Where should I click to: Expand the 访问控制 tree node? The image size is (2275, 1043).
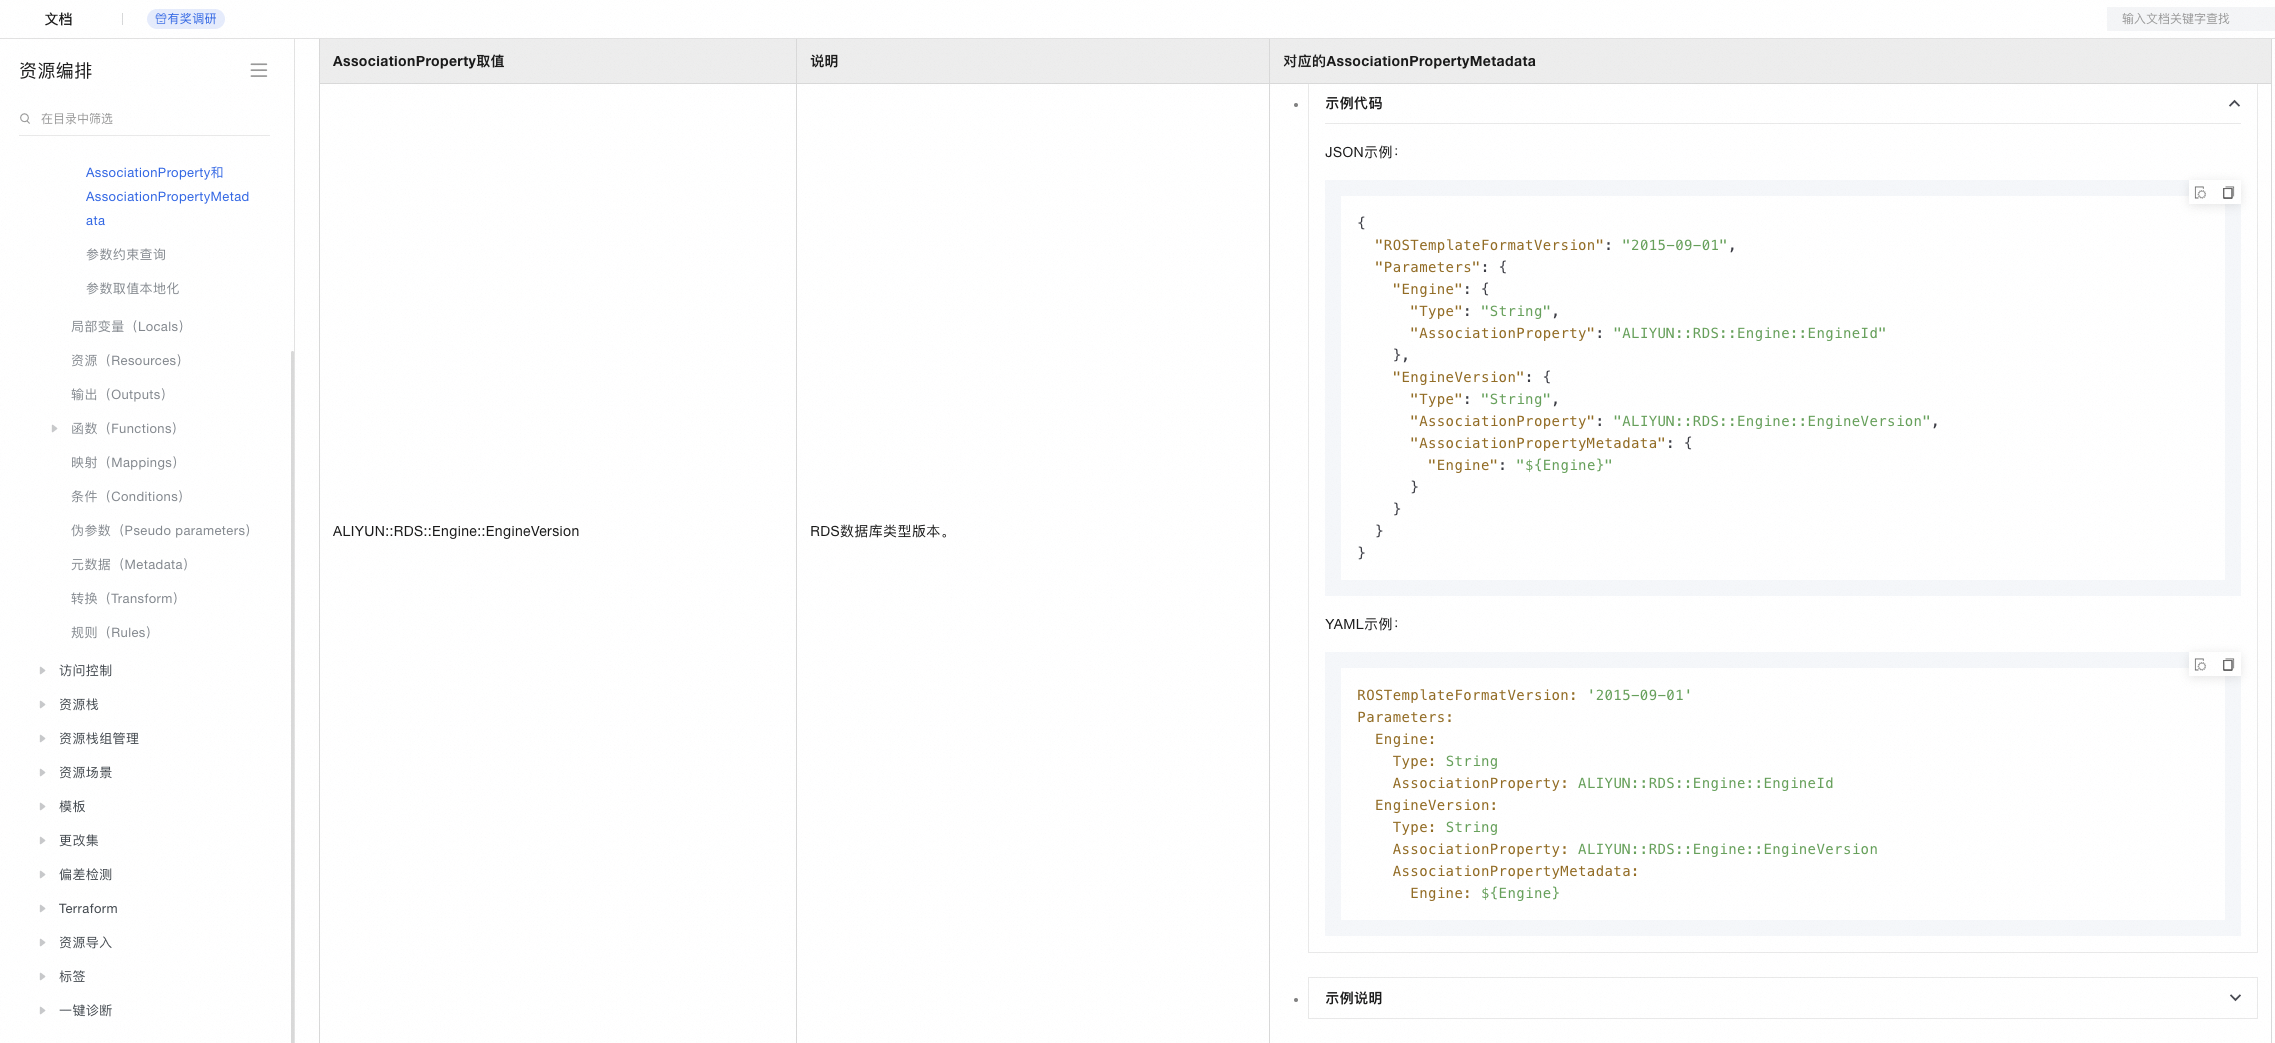tap(42, 670)
